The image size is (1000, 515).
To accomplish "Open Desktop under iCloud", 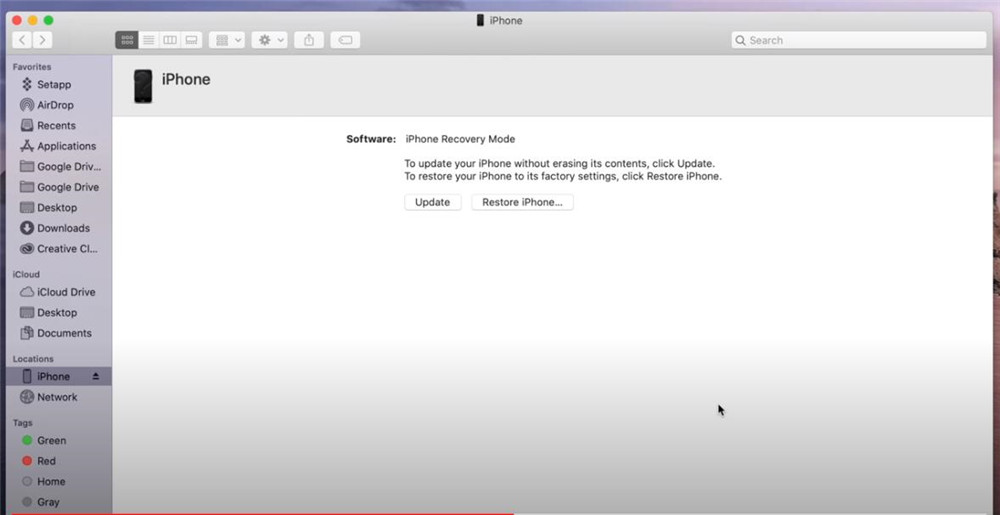I will (59, 313).
